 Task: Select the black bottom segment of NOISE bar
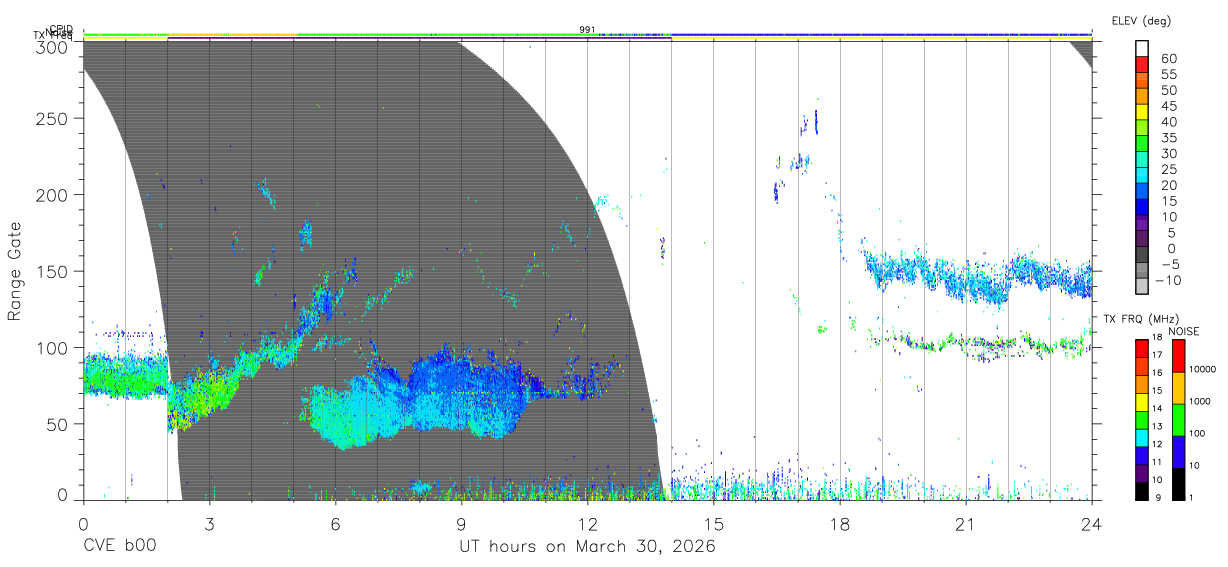1178,484
